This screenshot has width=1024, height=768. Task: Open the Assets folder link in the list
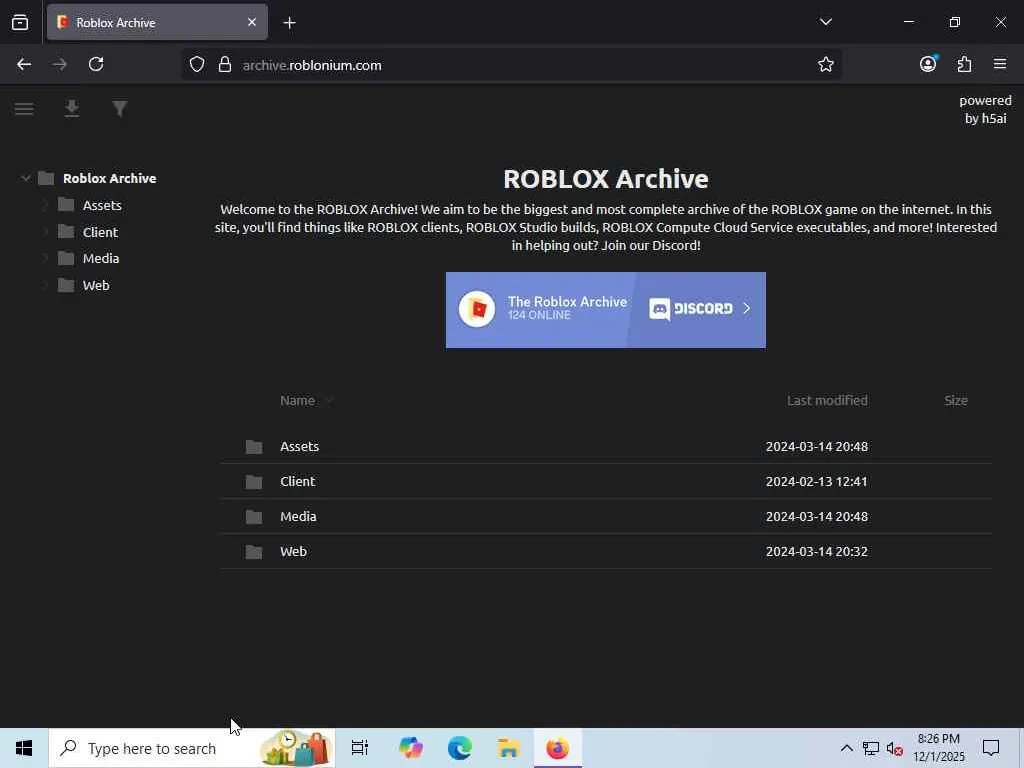click(x=300, y=447)
